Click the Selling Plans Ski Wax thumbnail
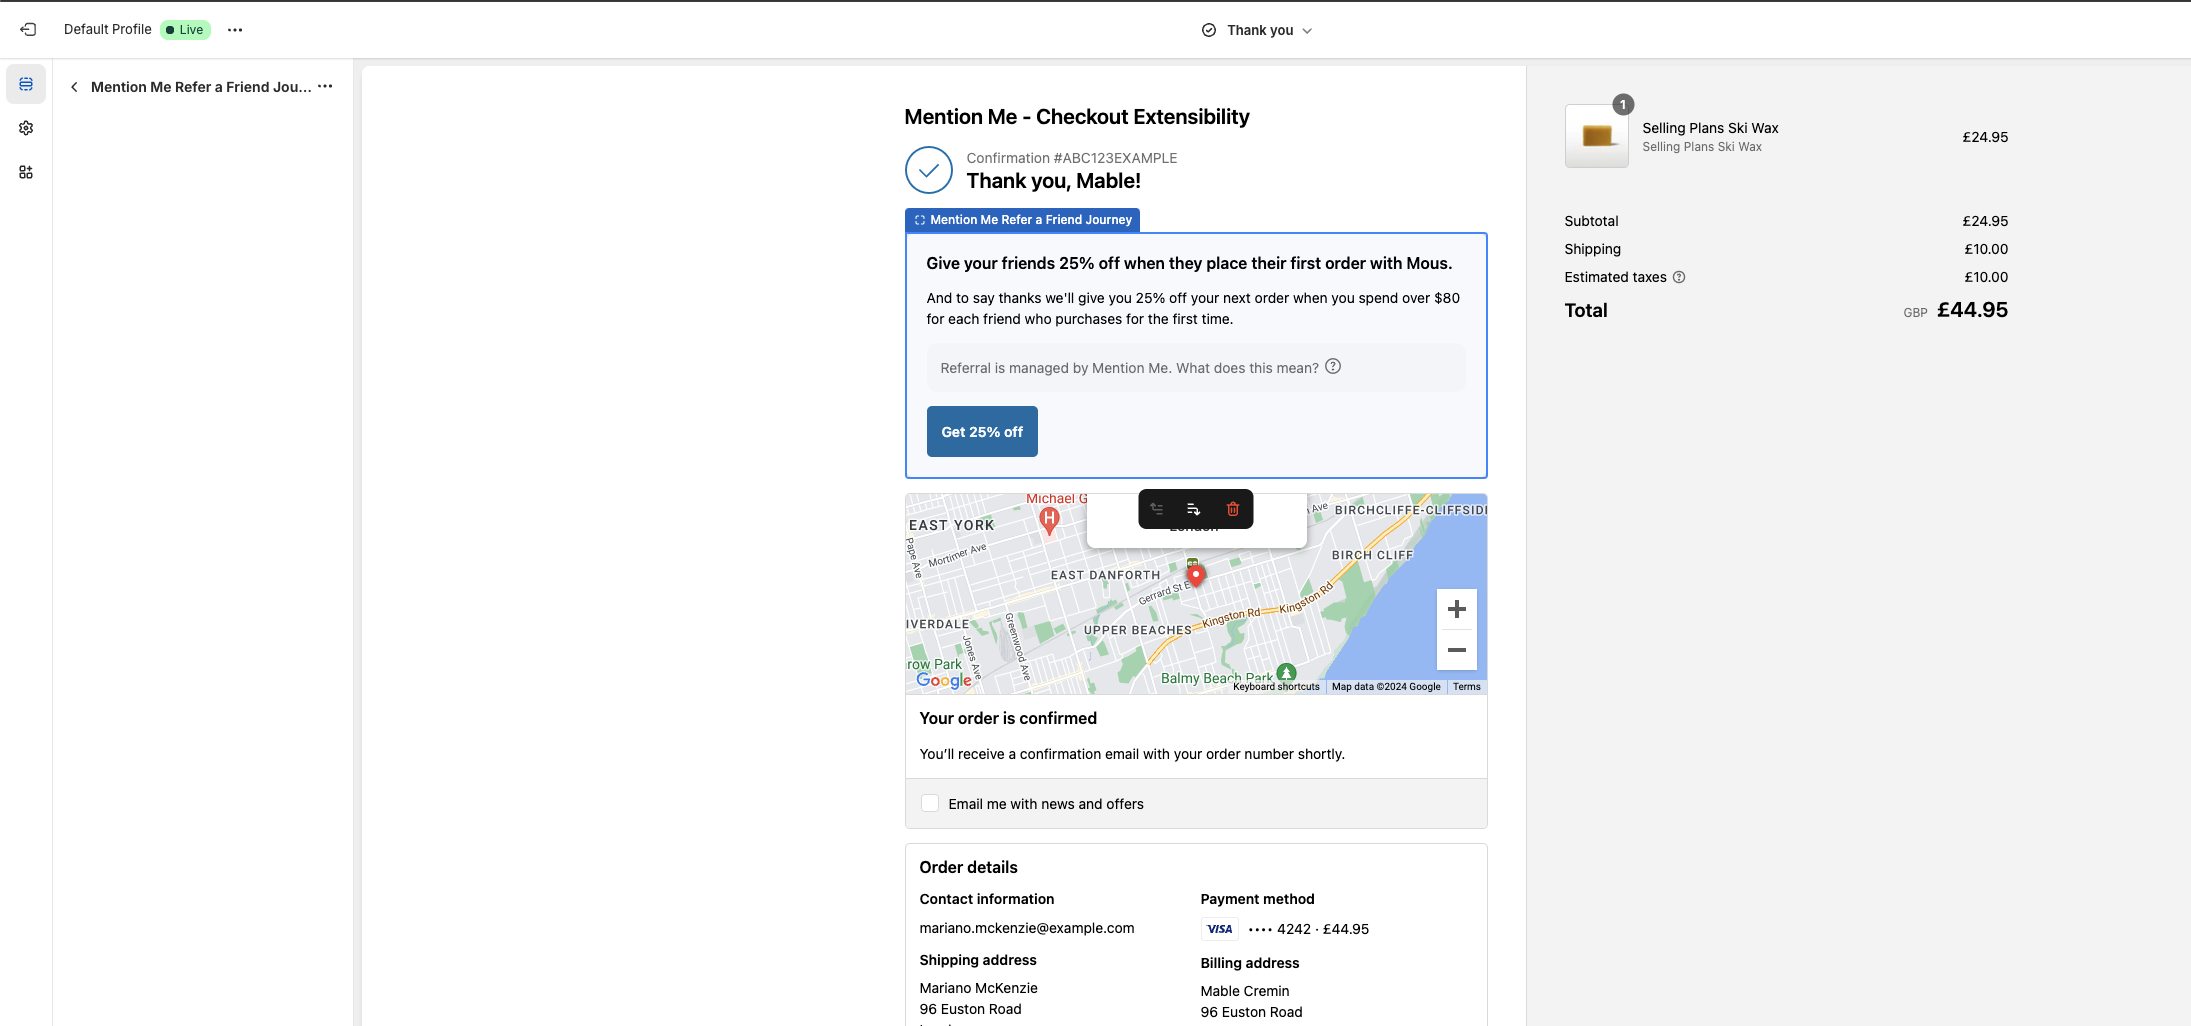Screen dimensions: 2191x1026 [1597, 136]
